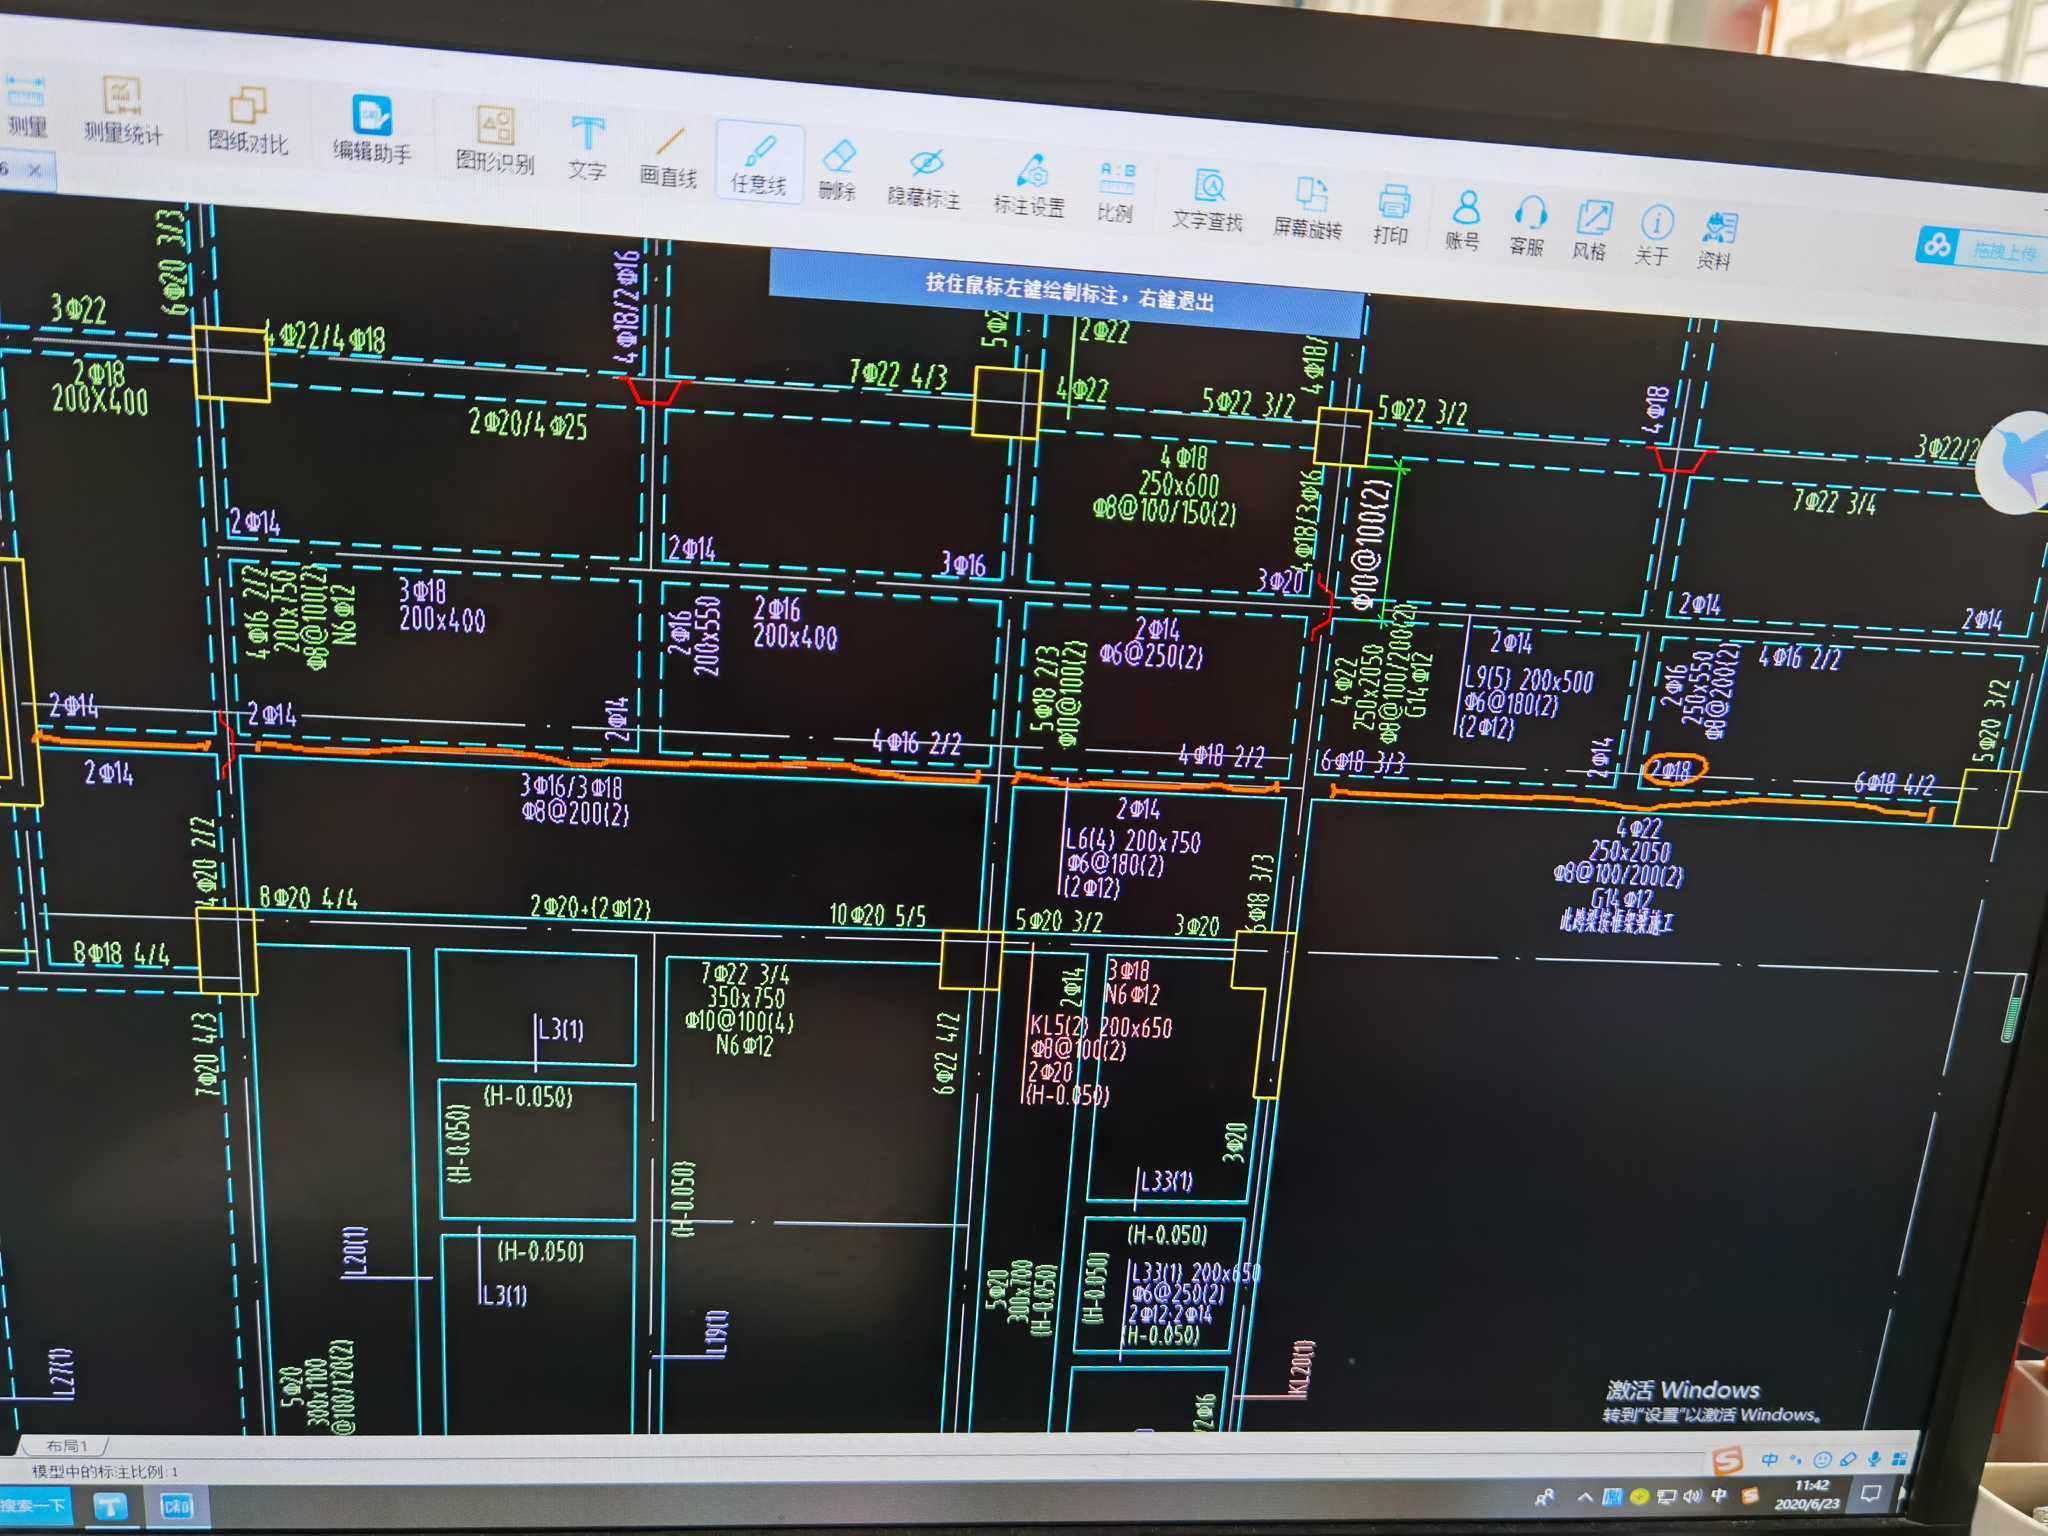Select the 删除 eraser tool
Viewport: 2048px width, 1536px height.
point(837,170)
